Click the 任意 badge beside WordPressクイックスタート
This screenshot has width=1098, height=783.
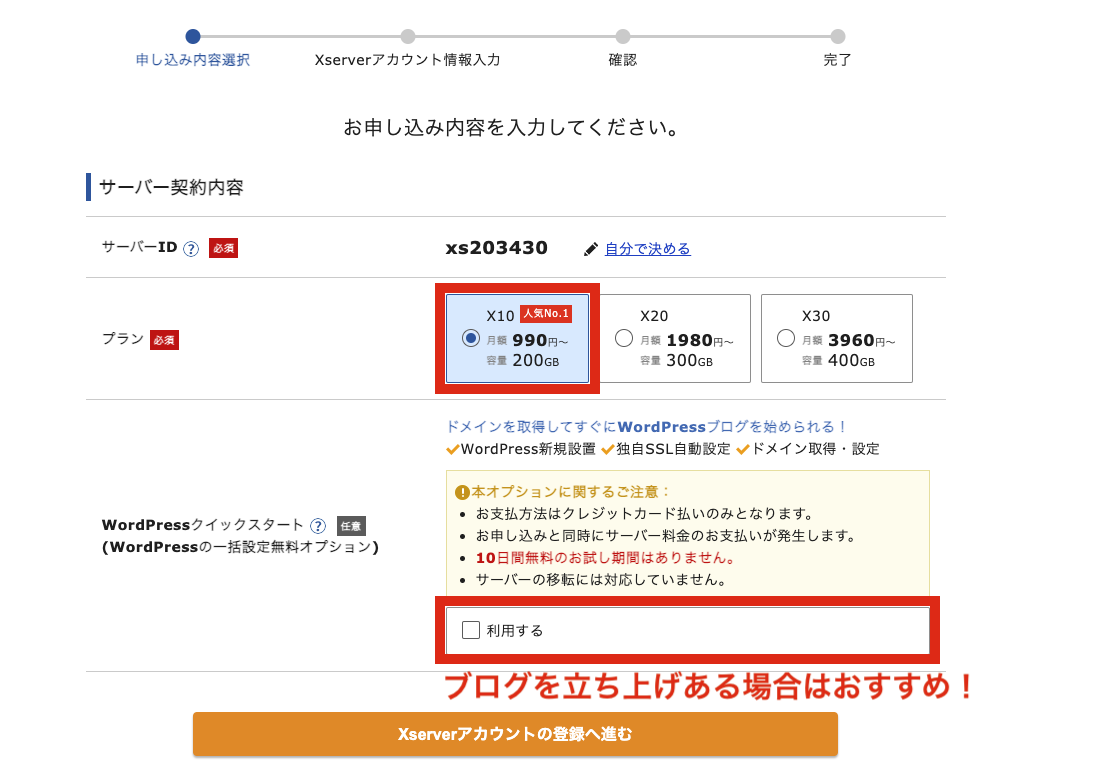point(351,526)
